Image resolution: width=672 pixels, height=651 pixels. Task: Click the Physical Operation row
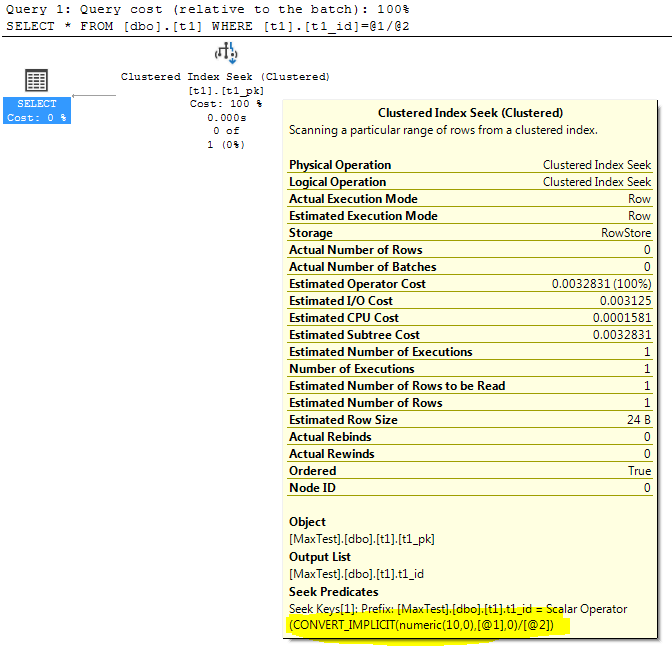point(470,165)
